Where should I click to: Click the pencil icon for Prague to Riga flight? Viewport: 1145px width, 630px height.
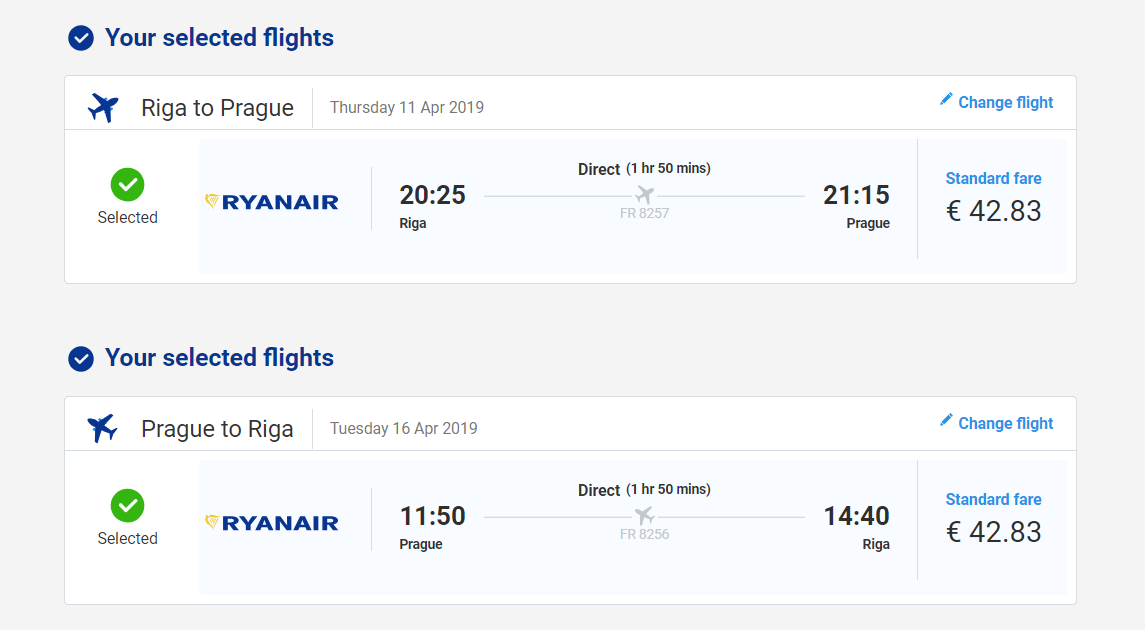946,420
